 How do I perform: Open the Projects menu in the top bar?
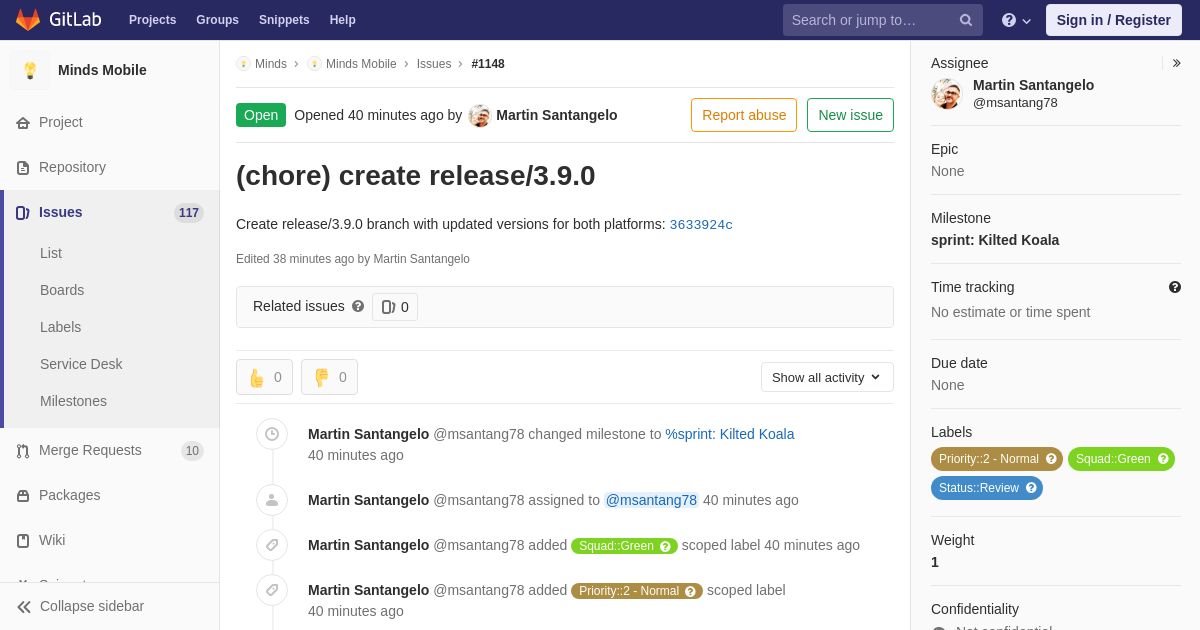point(152,20)
